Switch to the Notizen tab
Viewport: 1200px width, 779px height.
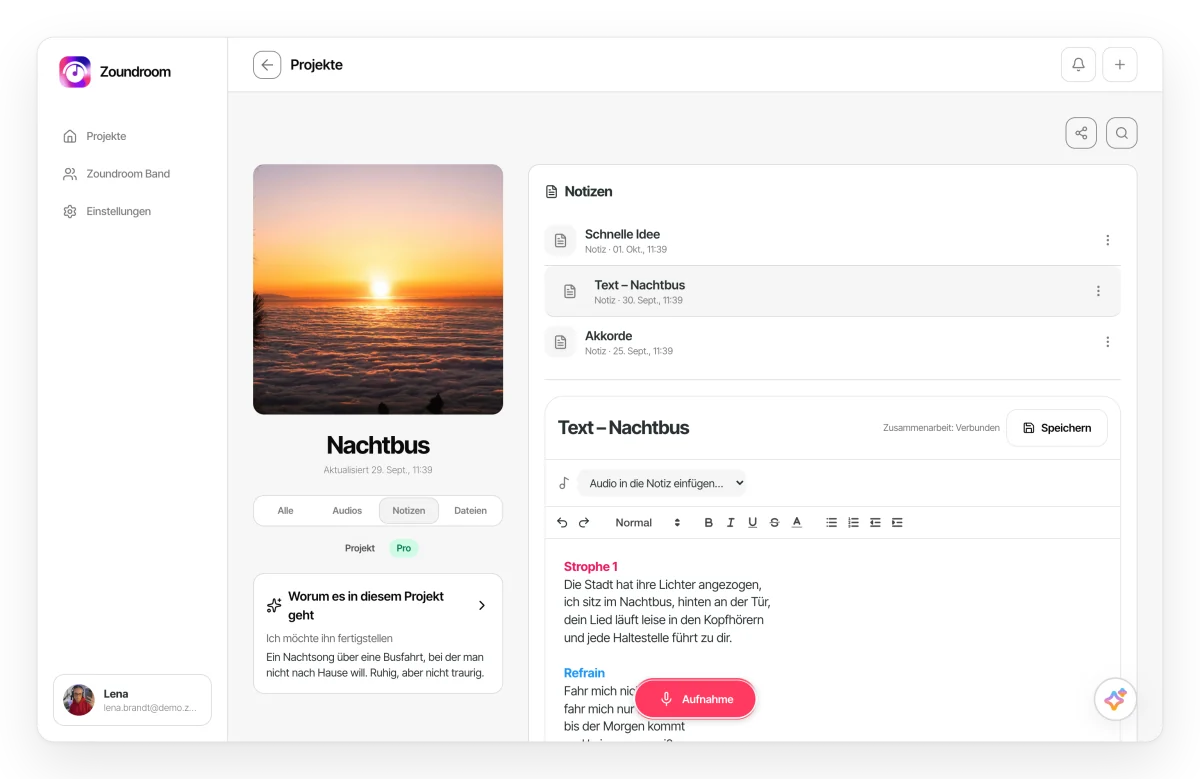coord(409,511)
